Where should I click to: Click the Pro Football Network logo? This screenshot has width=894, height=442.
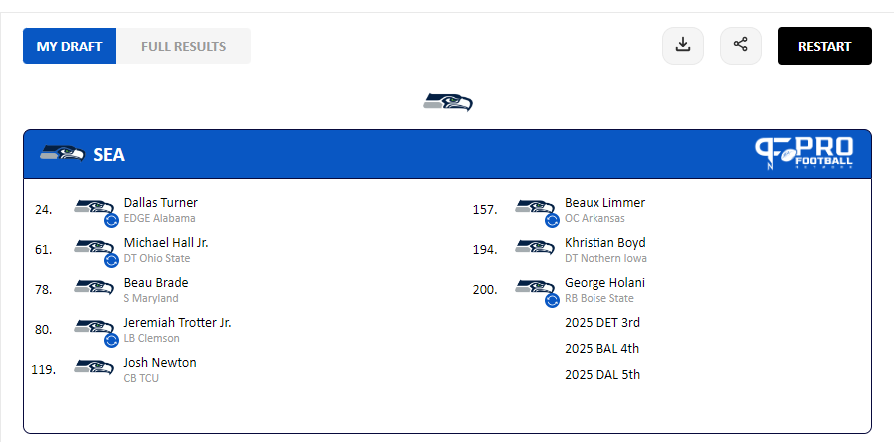[x=804, y=153]
